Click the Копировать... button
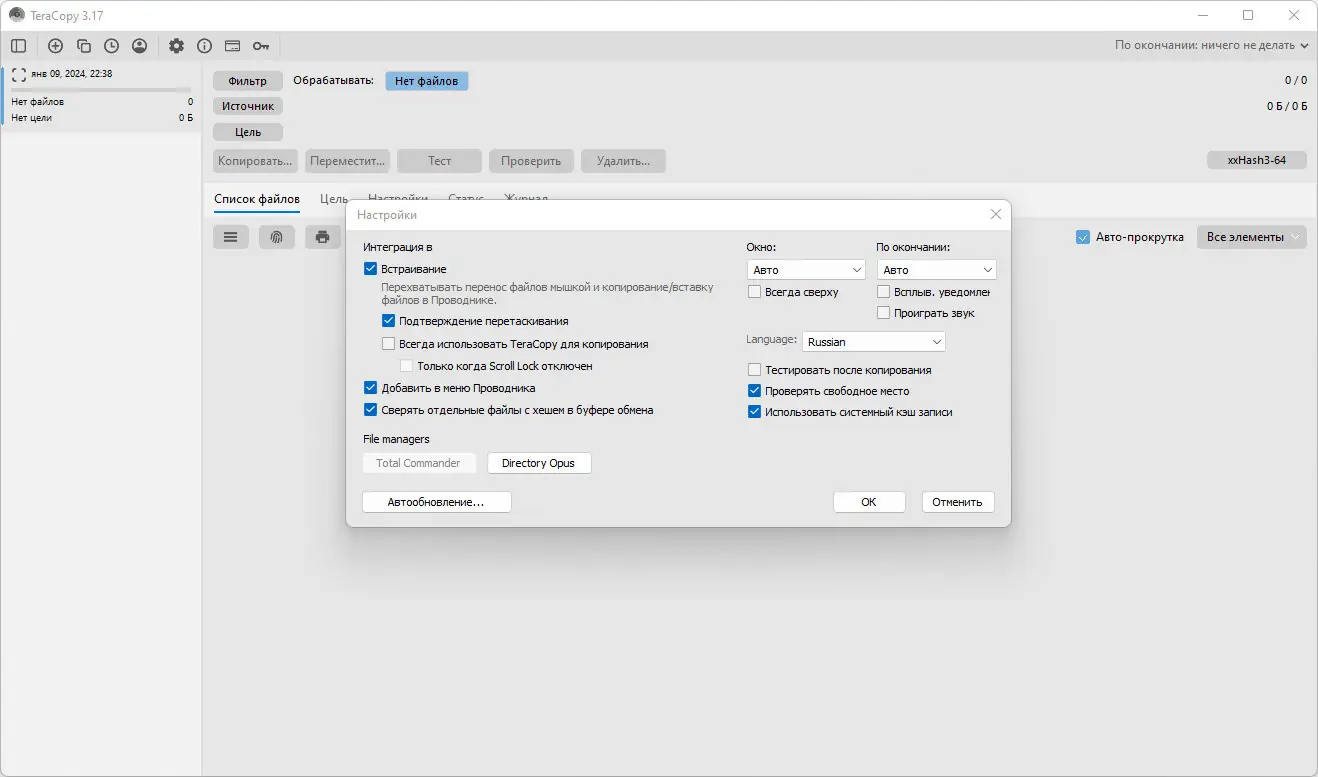Screen dimensions: 1318x777 [256, 160]
